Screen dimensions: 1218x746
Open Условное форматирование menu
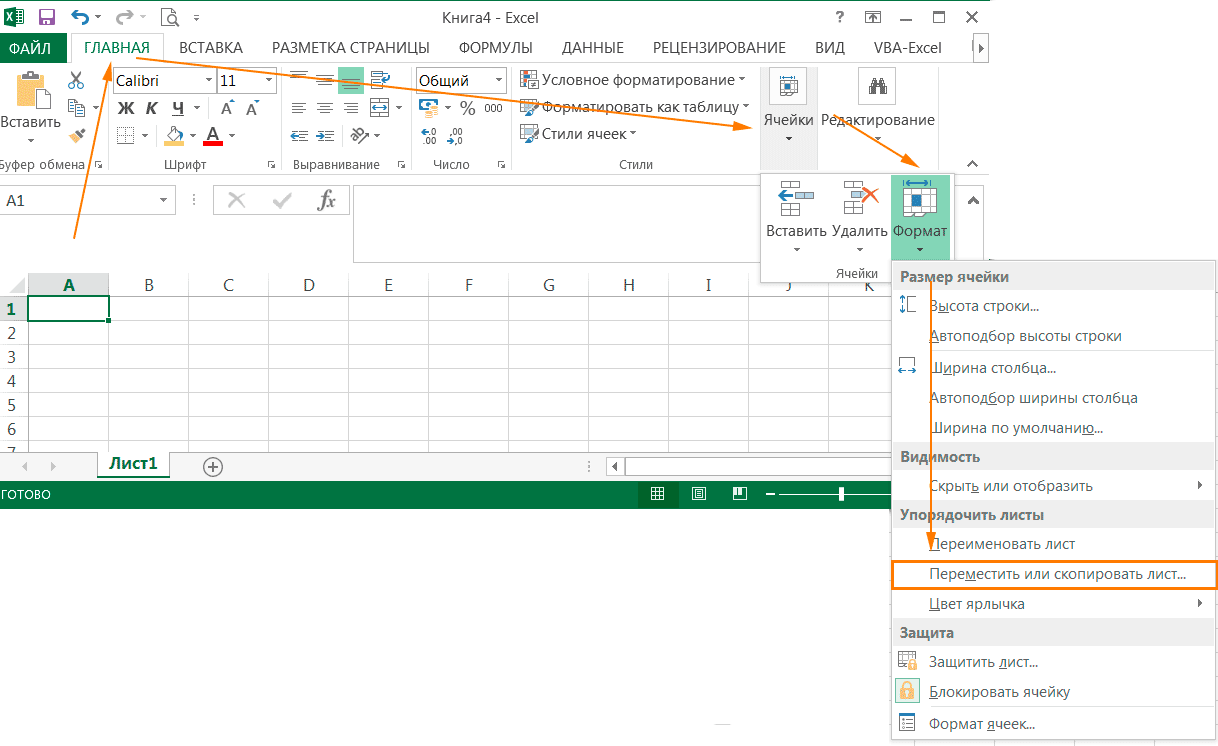(633, 80)
